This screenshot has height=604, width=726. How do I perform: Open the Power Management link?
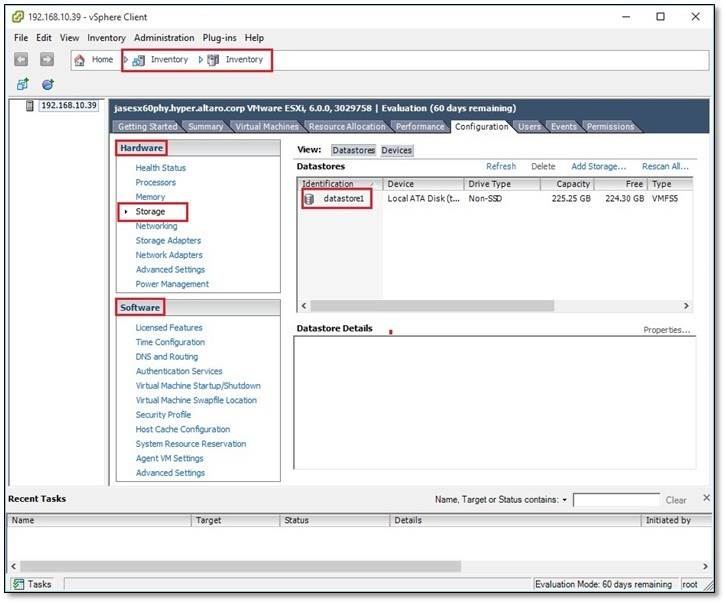[x=172, y=284]
